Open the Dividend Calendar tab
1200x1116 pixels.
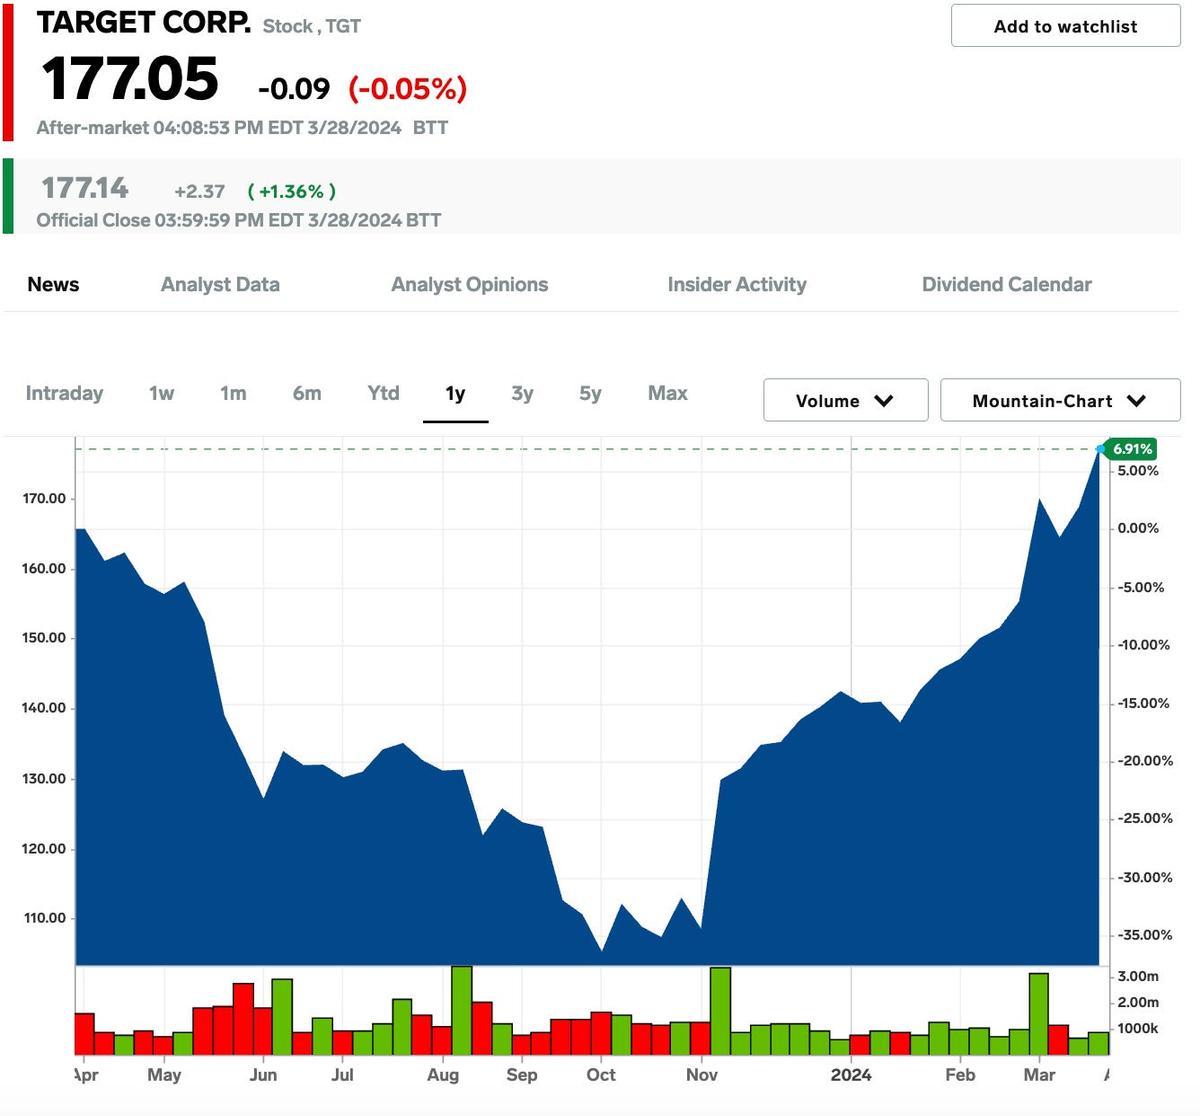(1007, 284)
